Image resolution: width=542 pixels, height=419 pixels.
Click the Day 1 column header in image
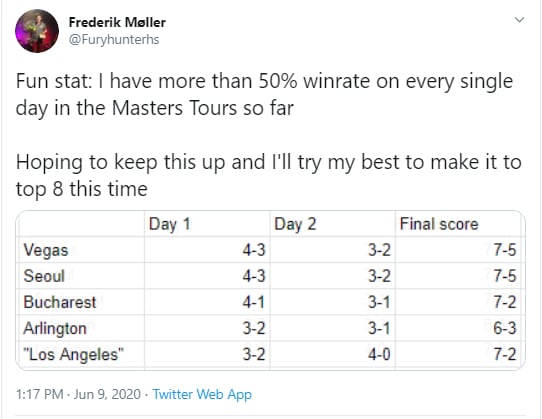point(169,224)
